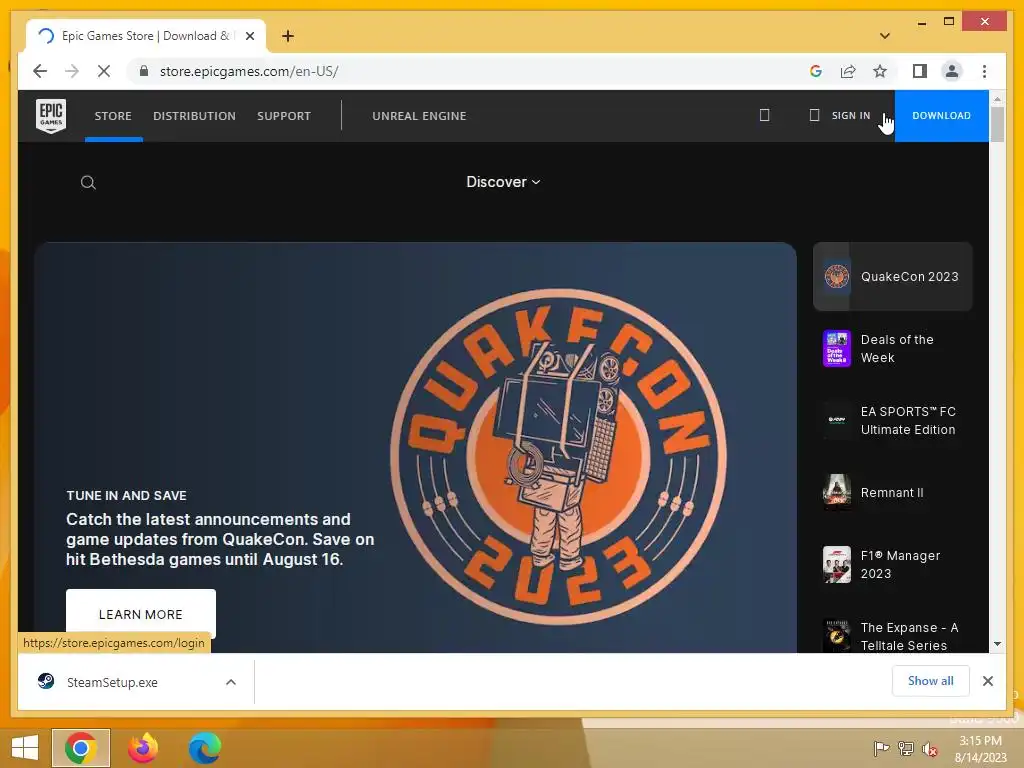Select Remnant II entry
This screenshot has height=768, width=1024.
point(893,492)
